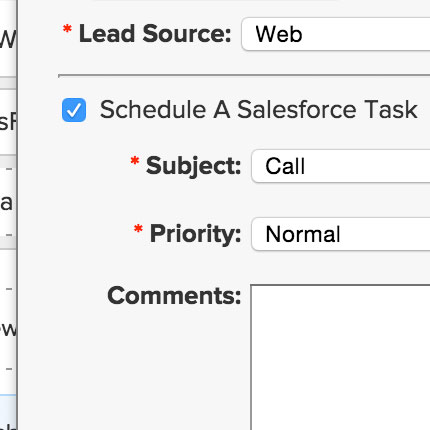Image resolution: width=430 pixels, height=430 pixels.
Task: Select the Normal value text in Priority
Action: click(x=303, y=234)
